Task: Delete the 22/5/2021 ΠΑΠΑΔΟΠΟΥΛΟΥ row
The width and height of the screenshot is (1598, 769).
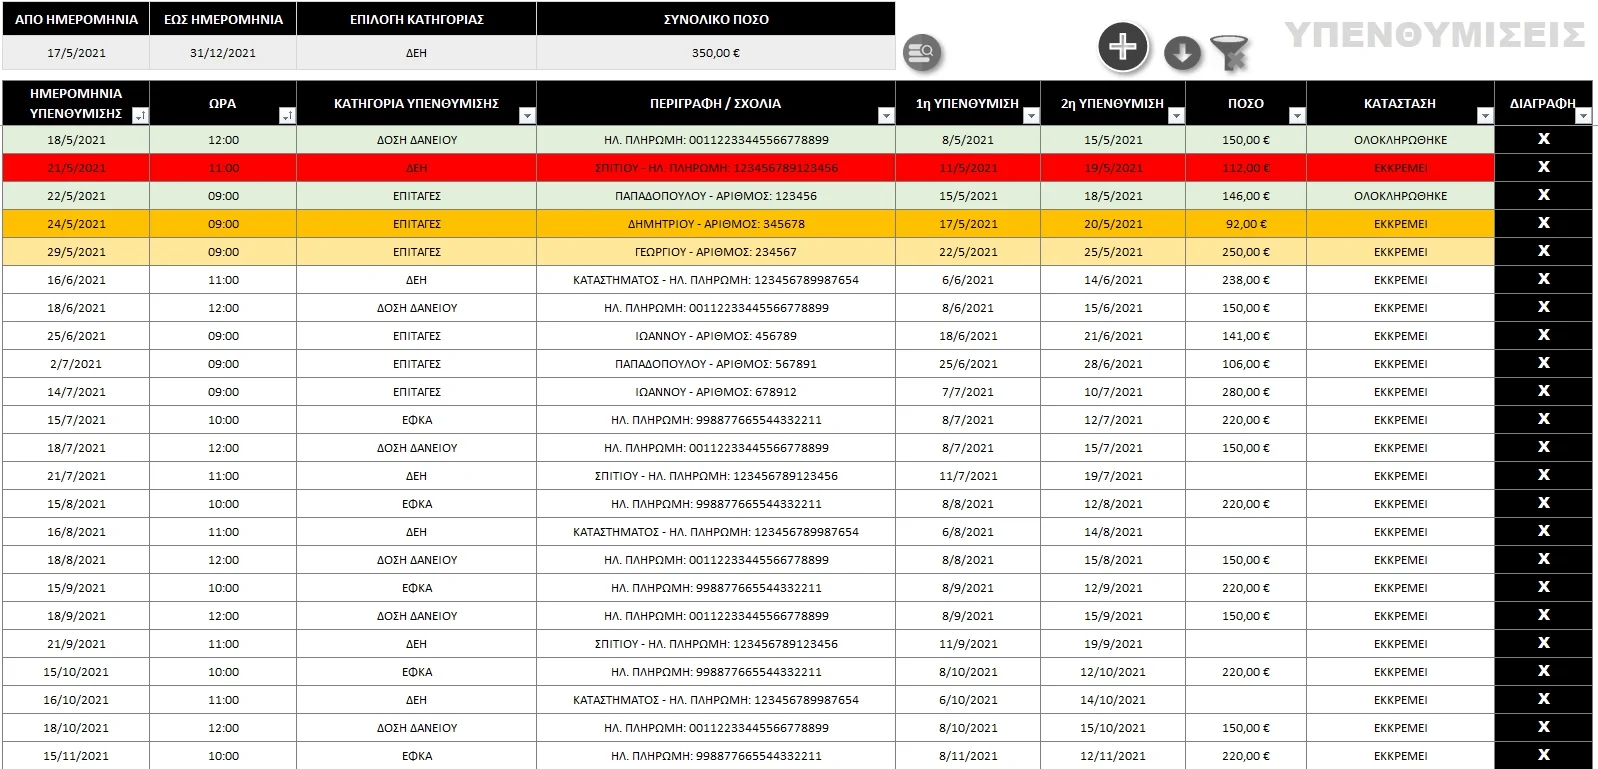Action: pos(1543,195)
